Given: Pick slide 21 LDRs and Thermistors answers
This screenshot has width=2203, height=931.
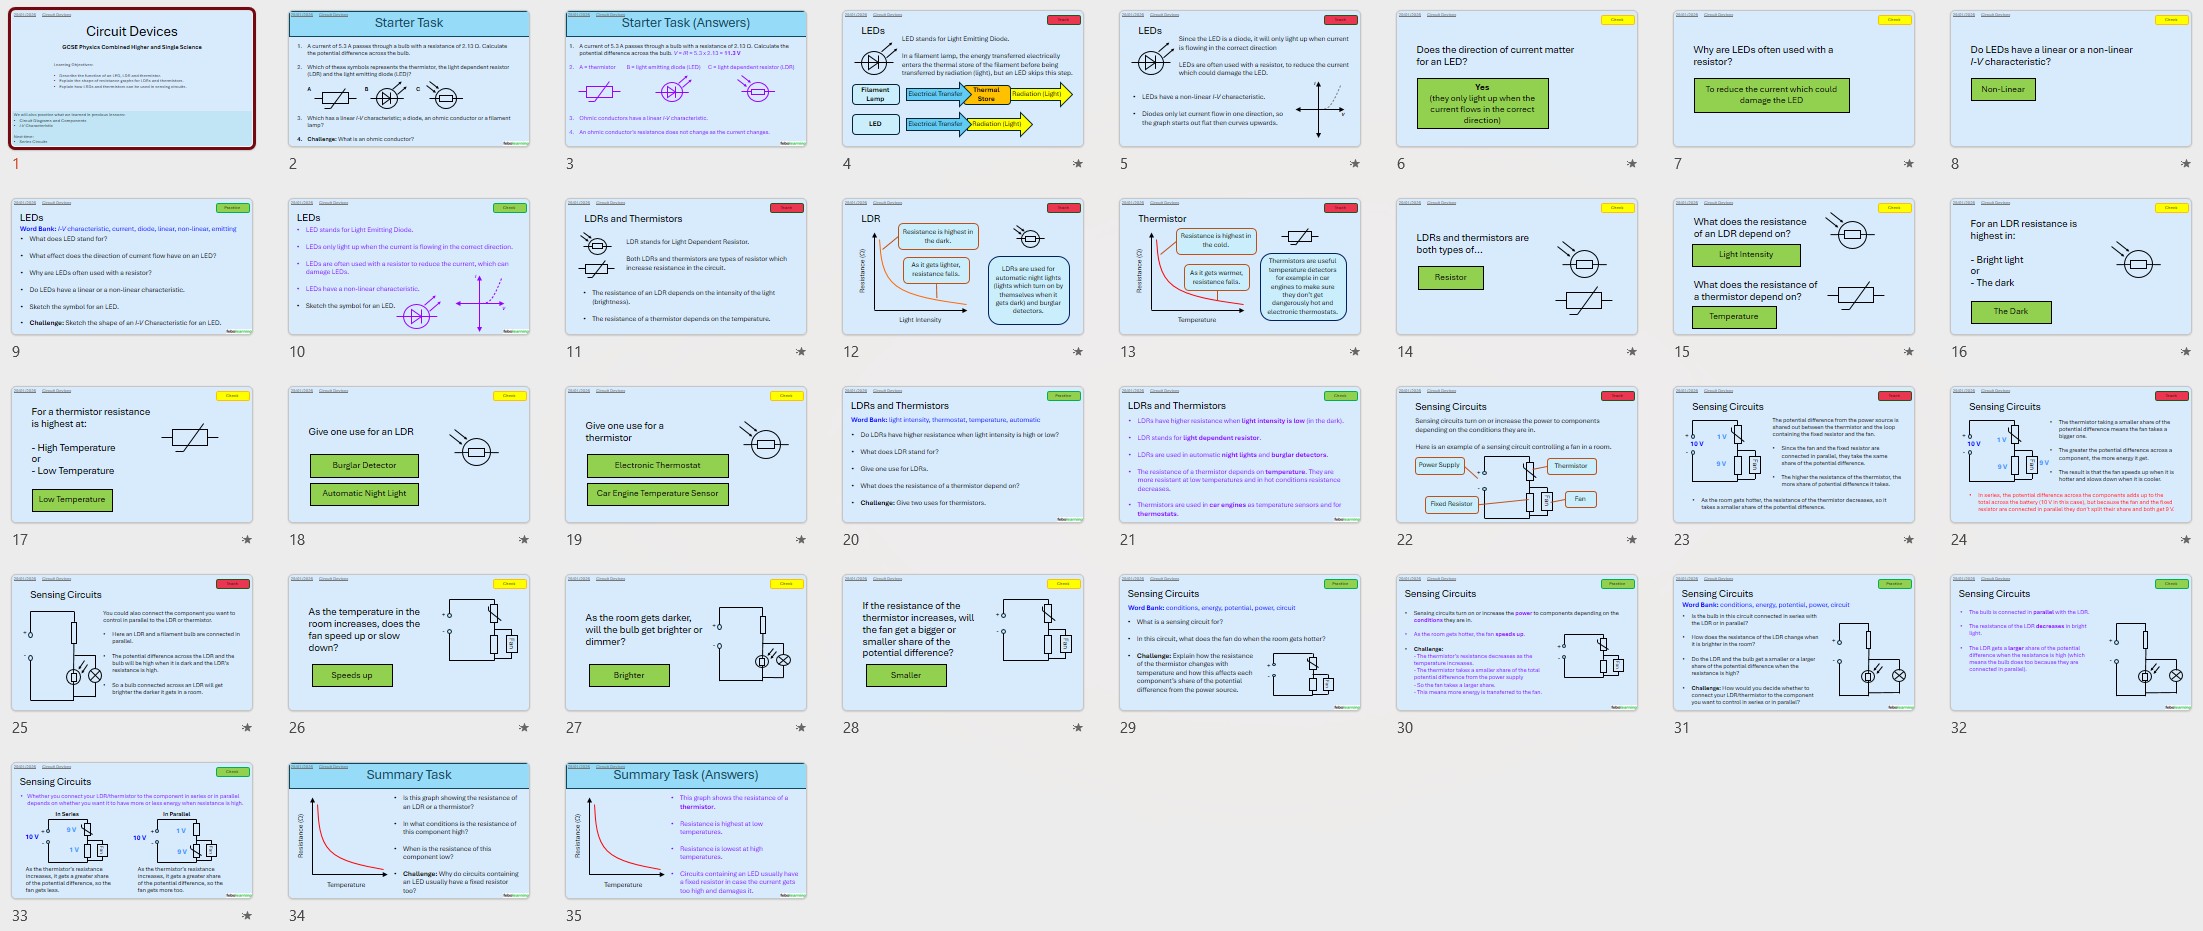Looking at the screenshot, I should (1240, 455).
